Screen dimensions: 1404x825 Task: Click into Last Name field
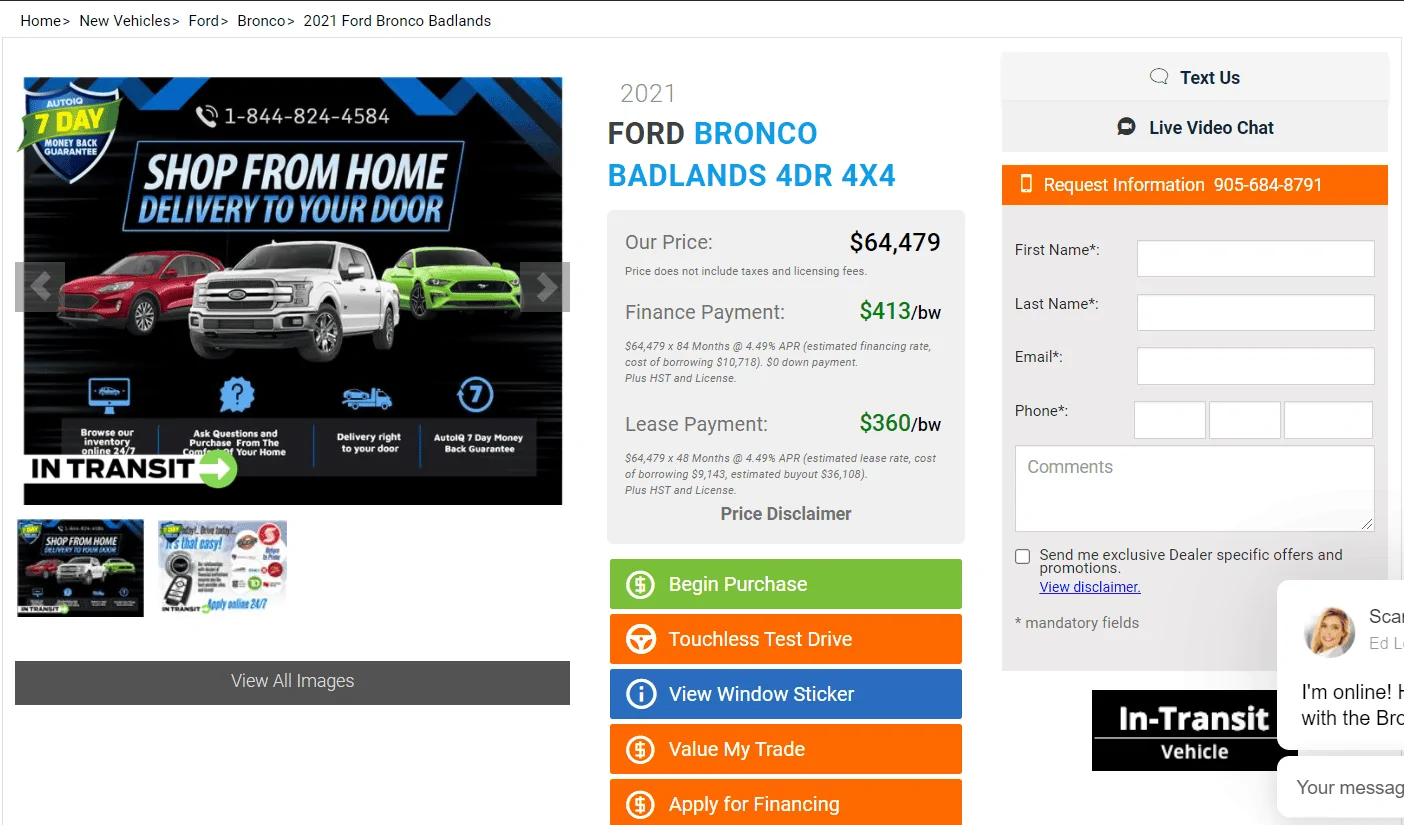point(1255,312)
